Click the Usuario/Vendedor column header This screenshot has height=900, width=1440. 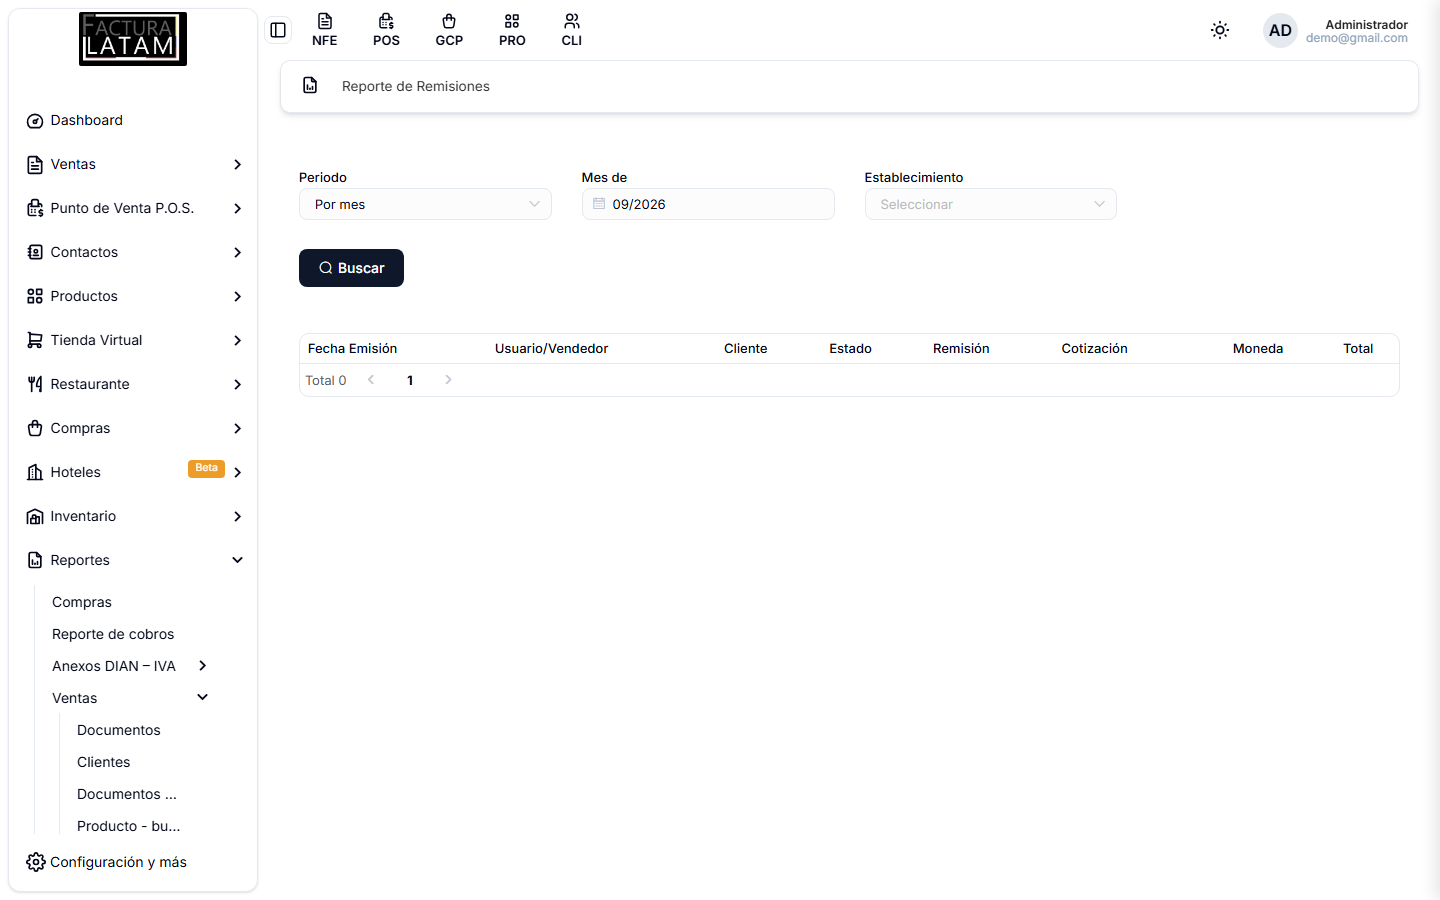(552, 348)
